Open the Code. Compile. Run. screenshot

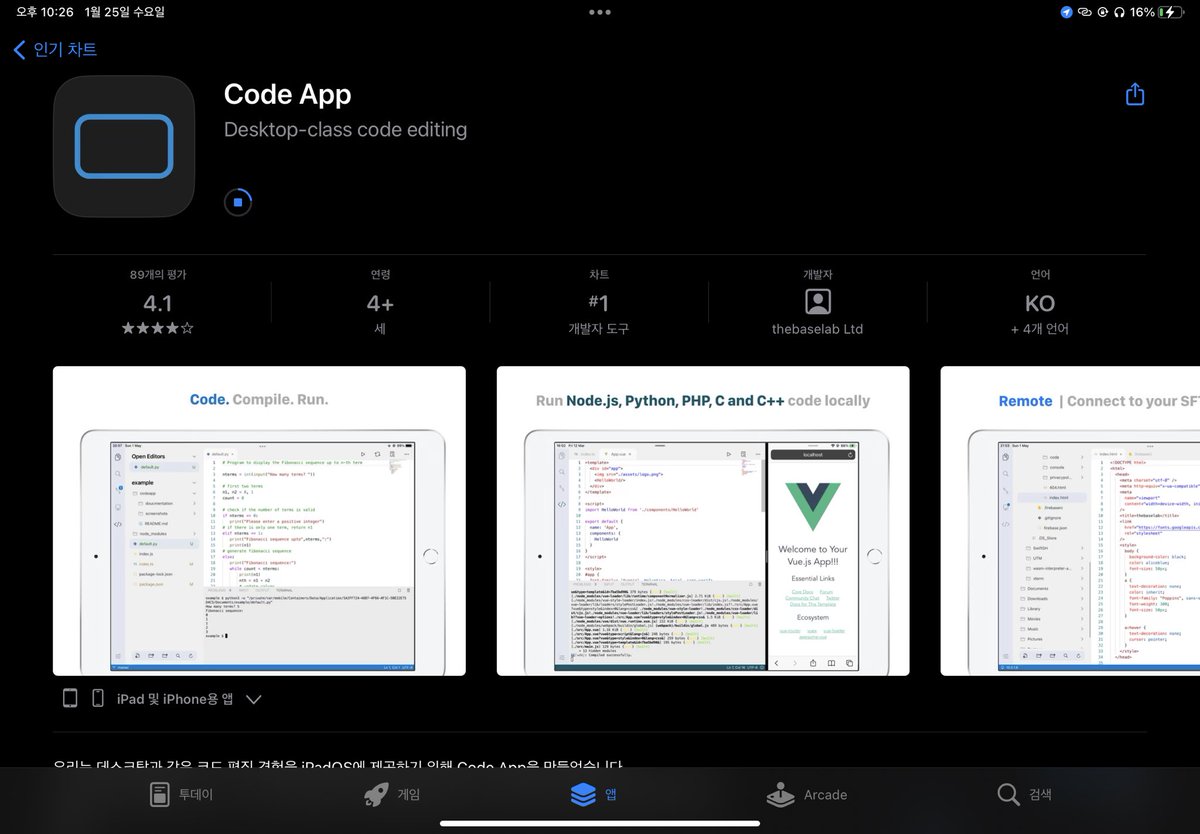coord(259,521)
